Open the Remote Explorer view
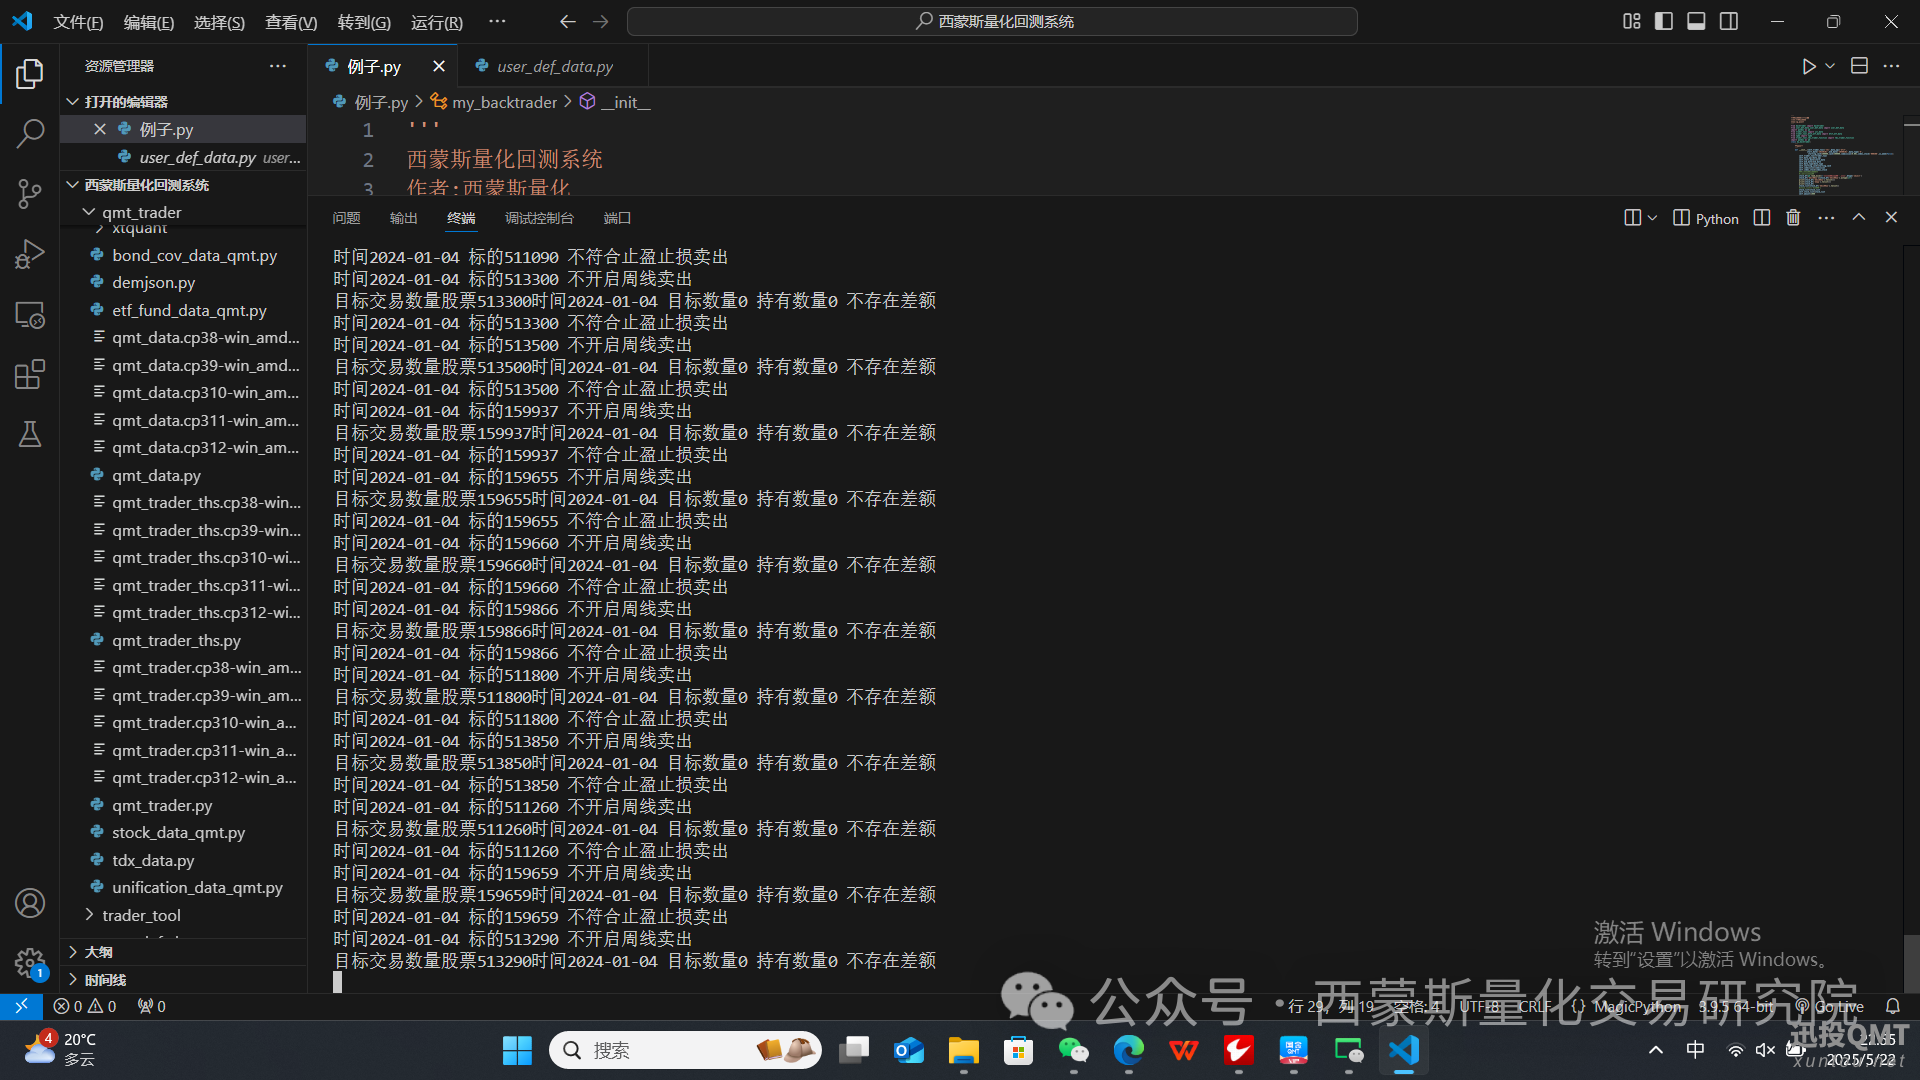Viewport: 1920px width, 1080px height. pyautogui.click(x=30, y=314)
